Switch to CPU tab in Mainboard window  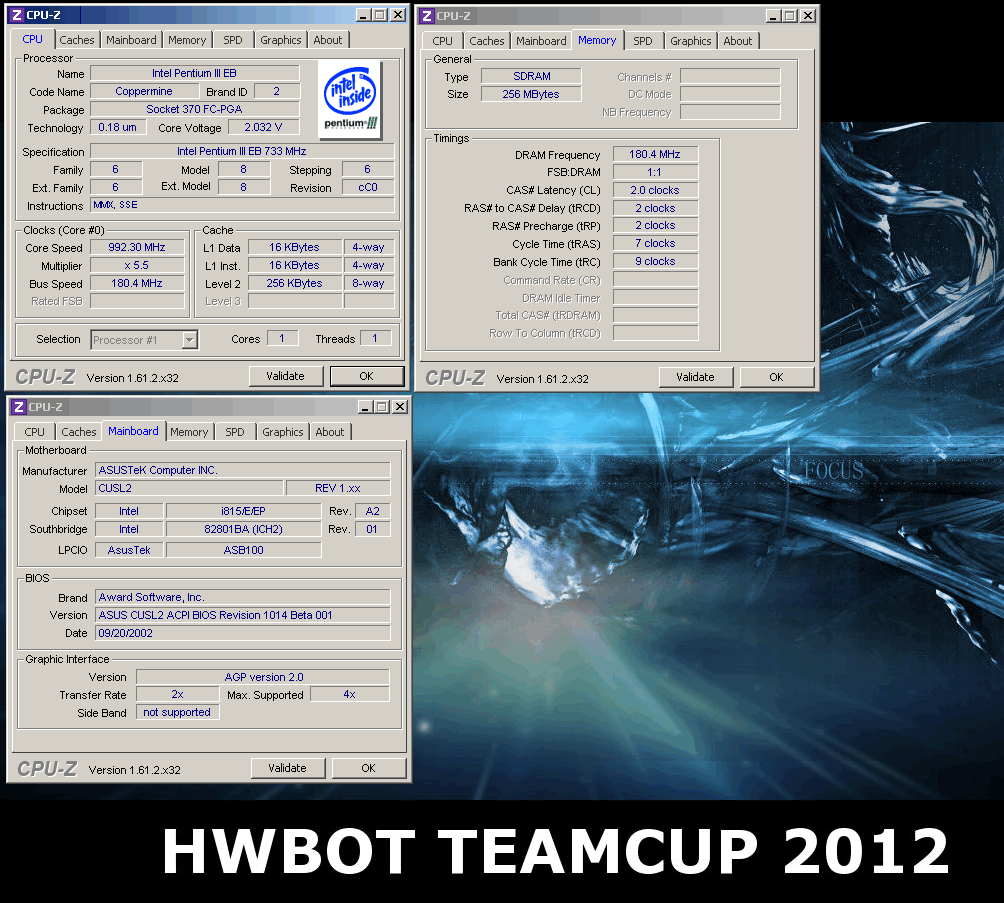[x=35, y=432]
